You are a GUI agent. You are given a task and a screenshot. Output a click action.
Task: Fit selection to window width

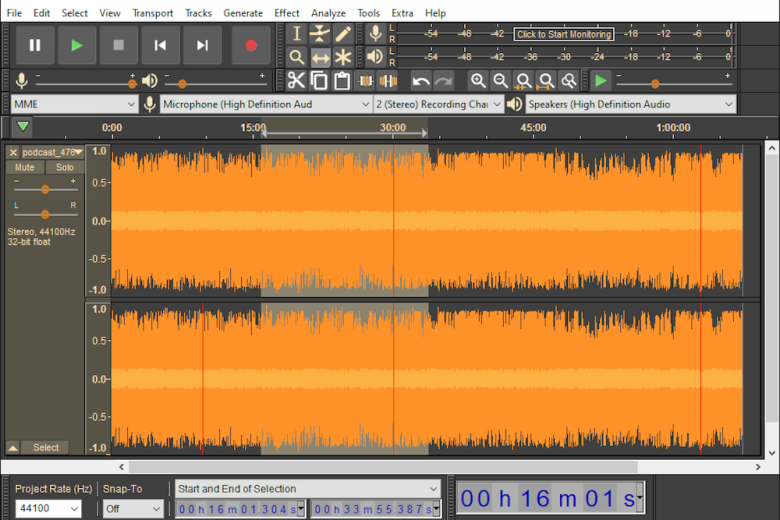click(x=523, y=81)
